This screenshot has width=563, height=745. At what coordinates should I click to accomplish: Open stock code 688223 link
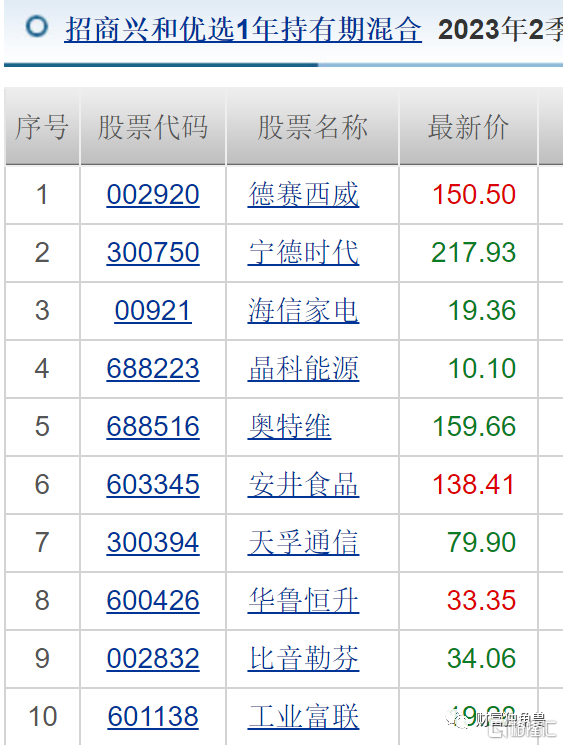coord(153,369)
